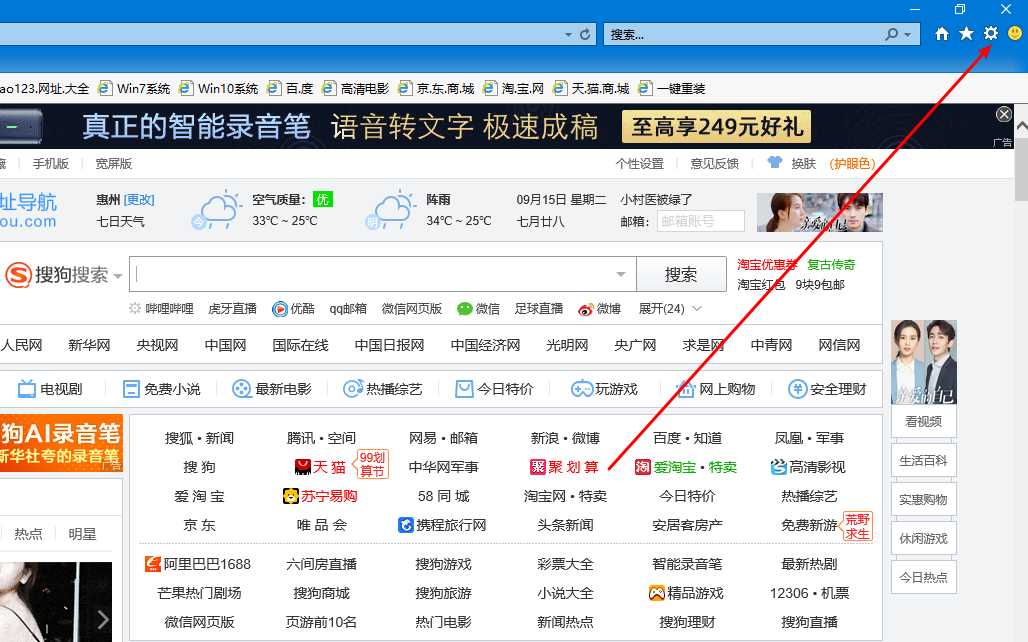Viewport: 1028px width, 642px height.
Task: Open the Sogou search box dropdown arrow
Action: coord(621,273)
